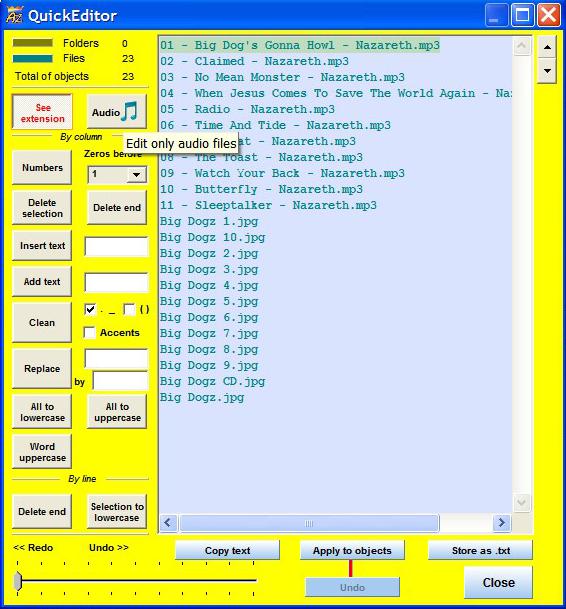Select '09 - Watch Your Back' line
This screenshot has width=566, height=609.
pos(282,173)
